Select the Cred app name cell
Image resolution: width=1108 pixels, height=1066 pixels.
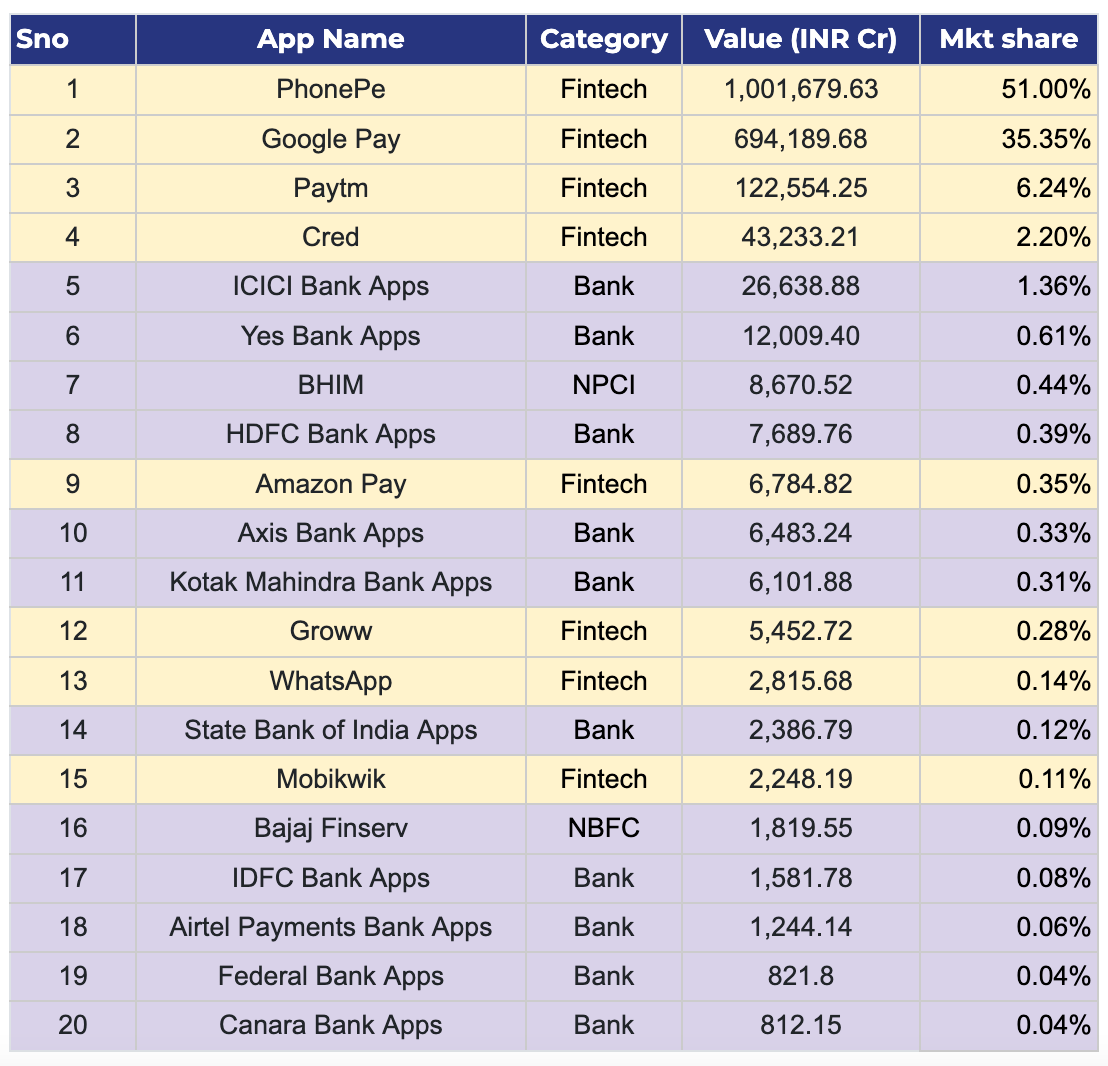click(331, 237)
